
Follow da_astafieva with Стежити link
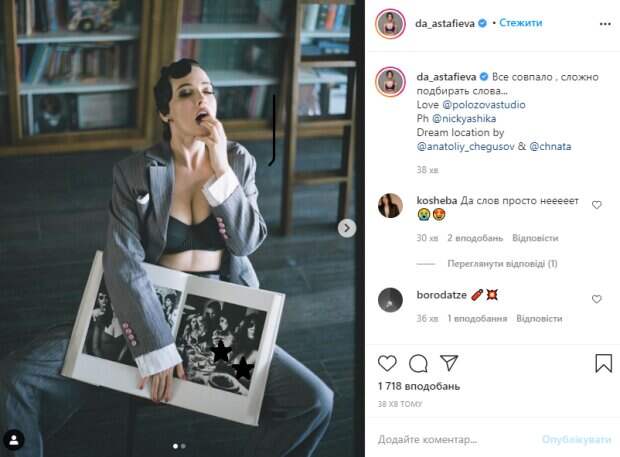[x=520, y=23]
